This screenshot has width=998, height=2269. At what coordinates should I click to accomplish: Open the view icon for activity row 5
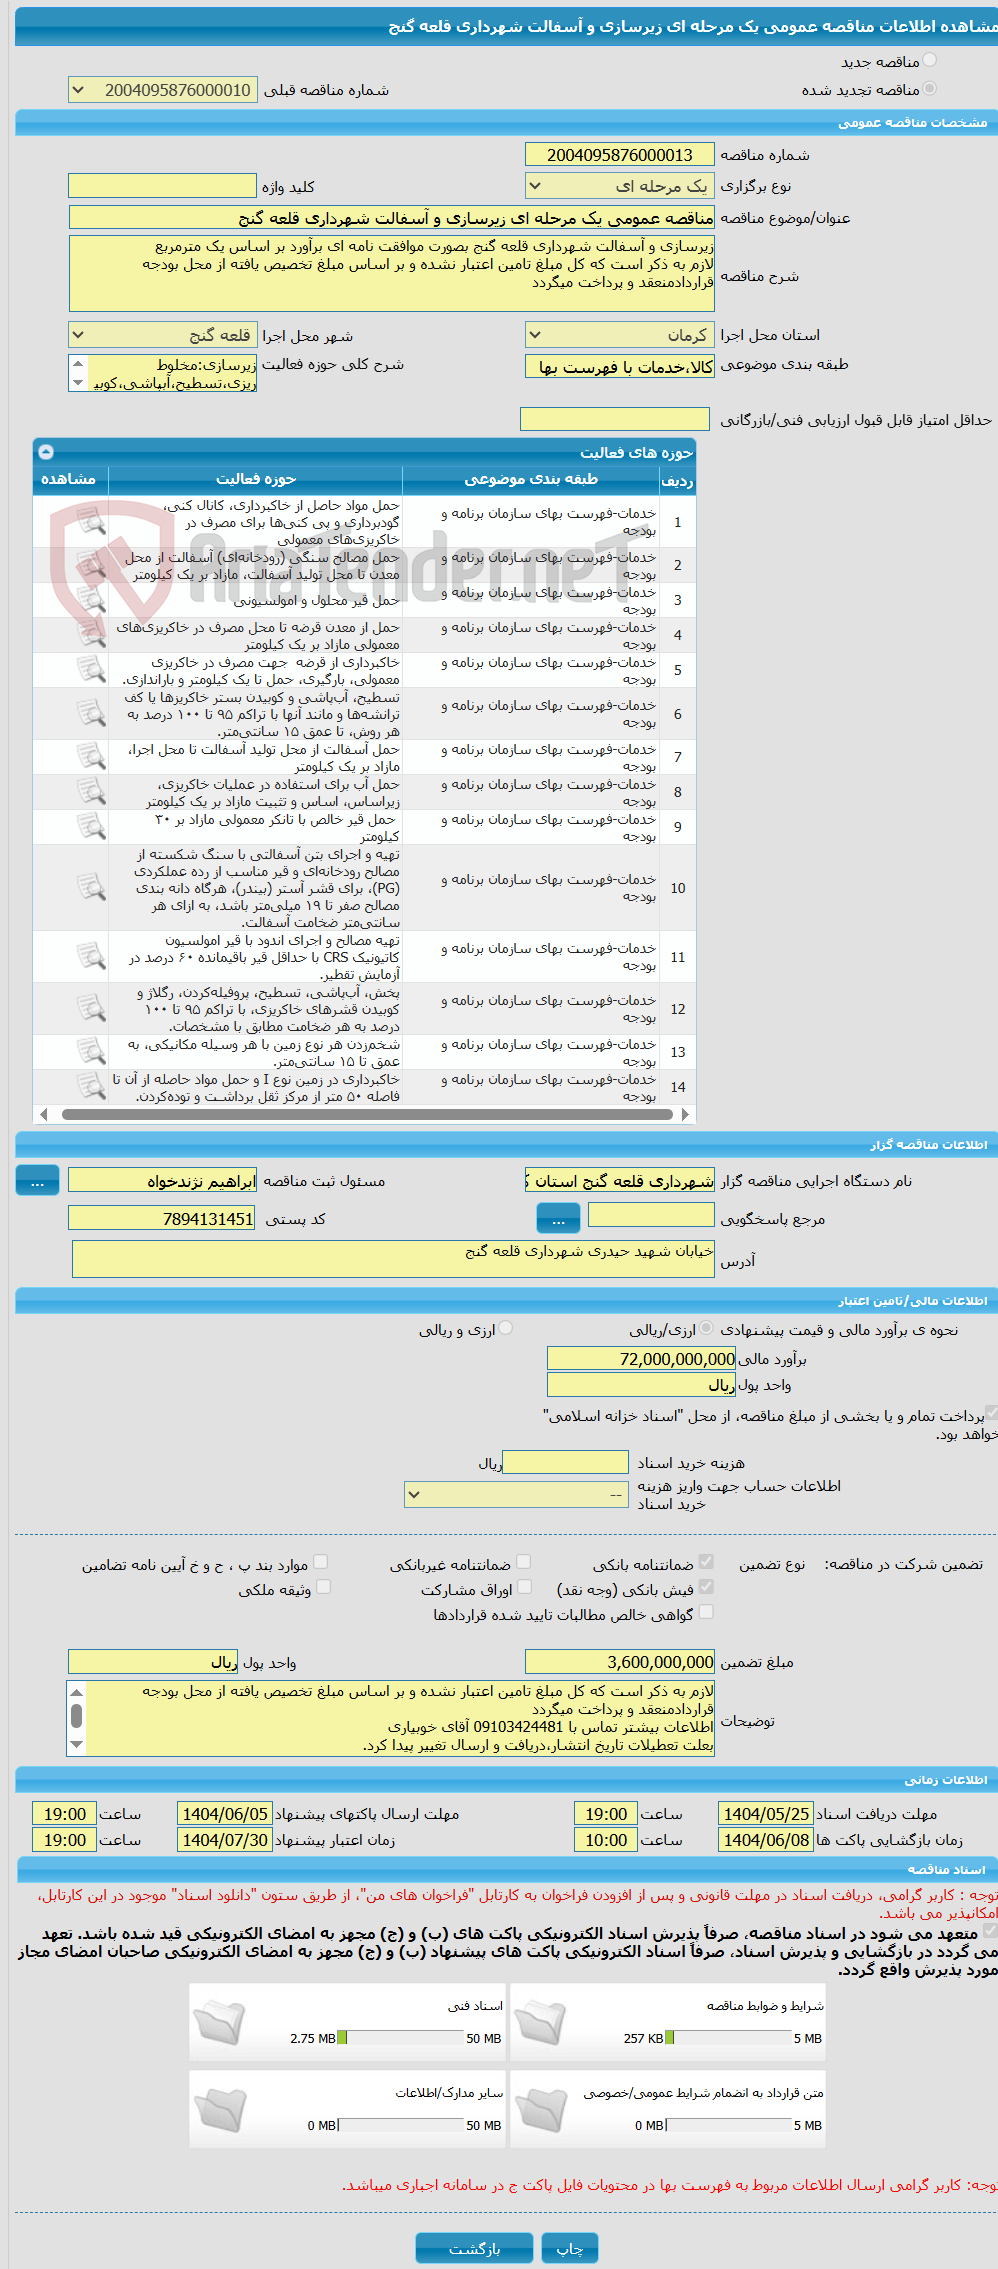pyautogui.click(x=91, y=670)
